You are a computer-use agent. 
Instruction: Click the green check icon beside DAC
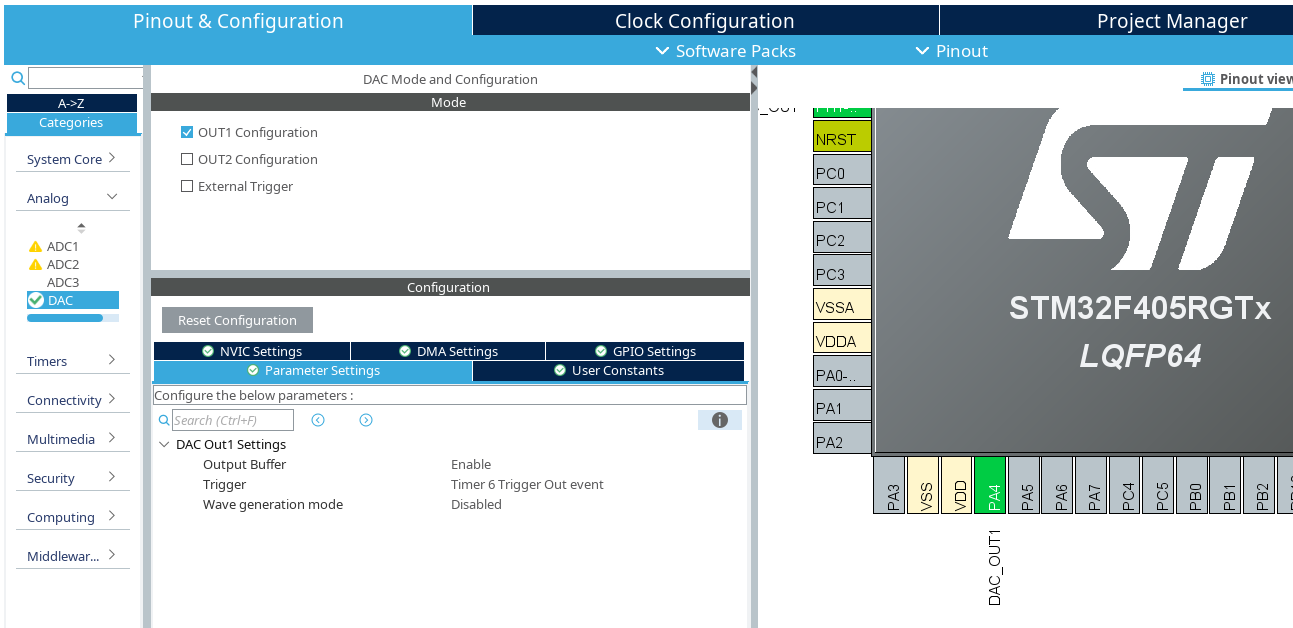(36, 300)
